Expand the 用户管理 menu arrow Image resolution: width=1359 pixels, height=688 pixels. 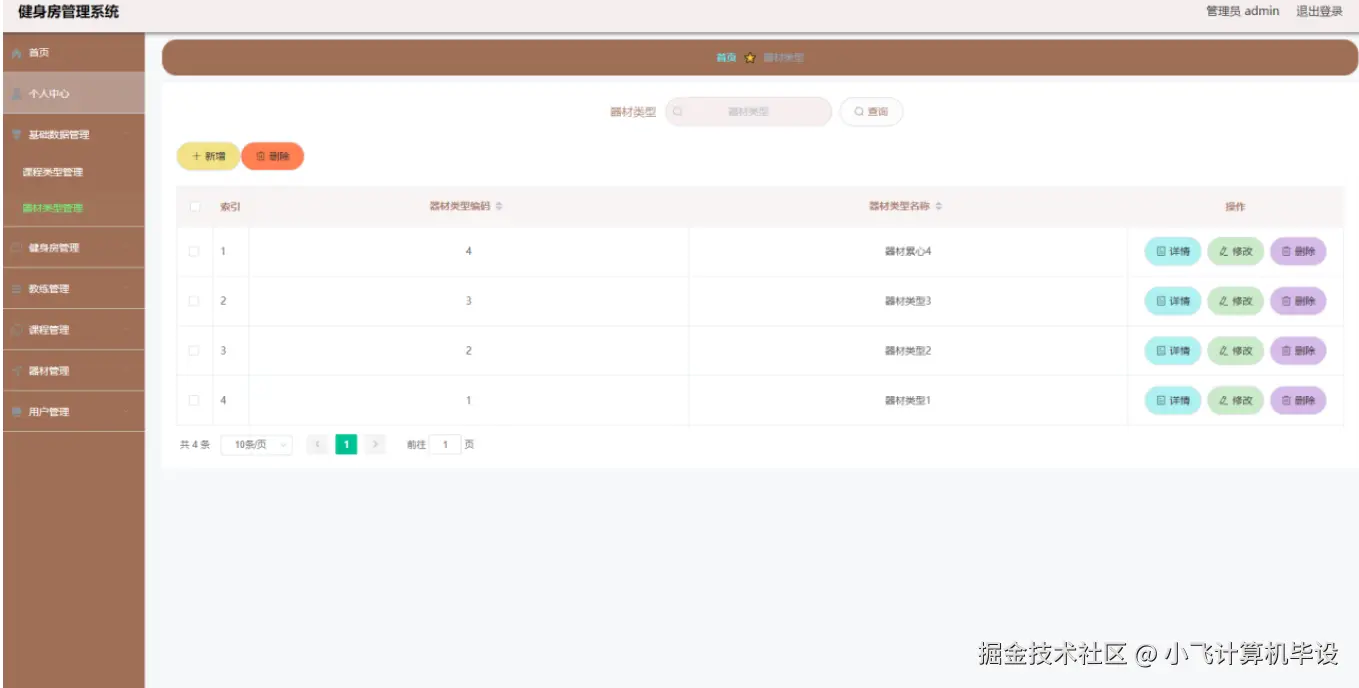click(126, 412)
